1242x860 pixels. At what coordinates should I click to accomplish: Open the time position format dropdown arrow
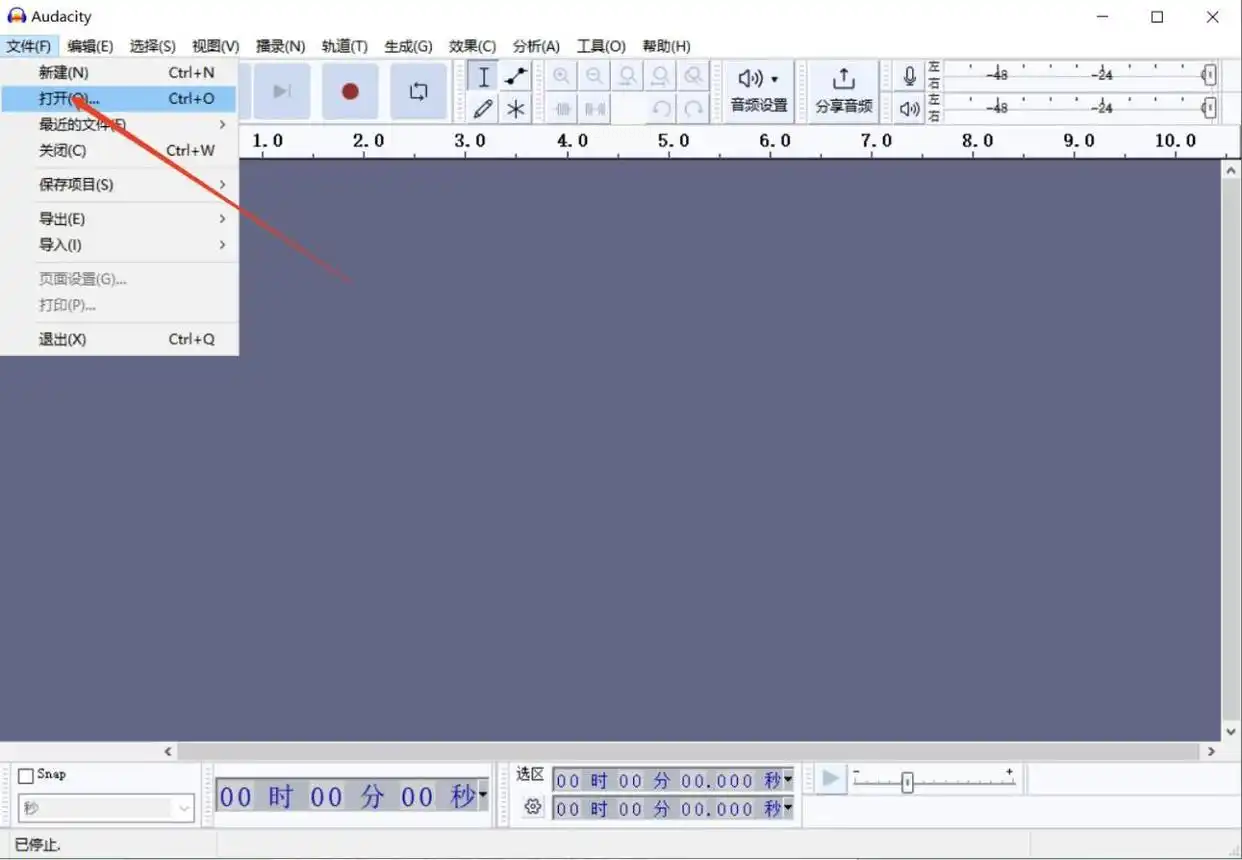click(x=483, y=796)
